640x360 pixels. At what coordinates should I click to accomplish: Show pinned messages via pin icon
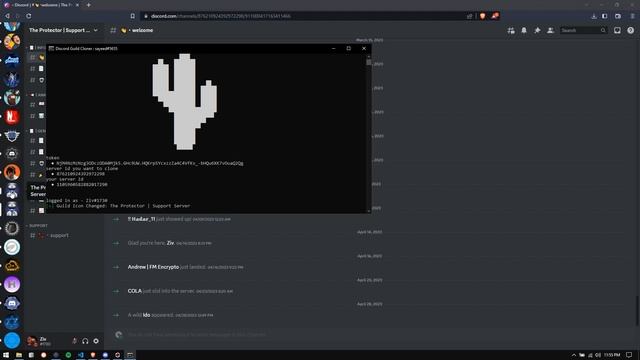[x=537, y=30]
